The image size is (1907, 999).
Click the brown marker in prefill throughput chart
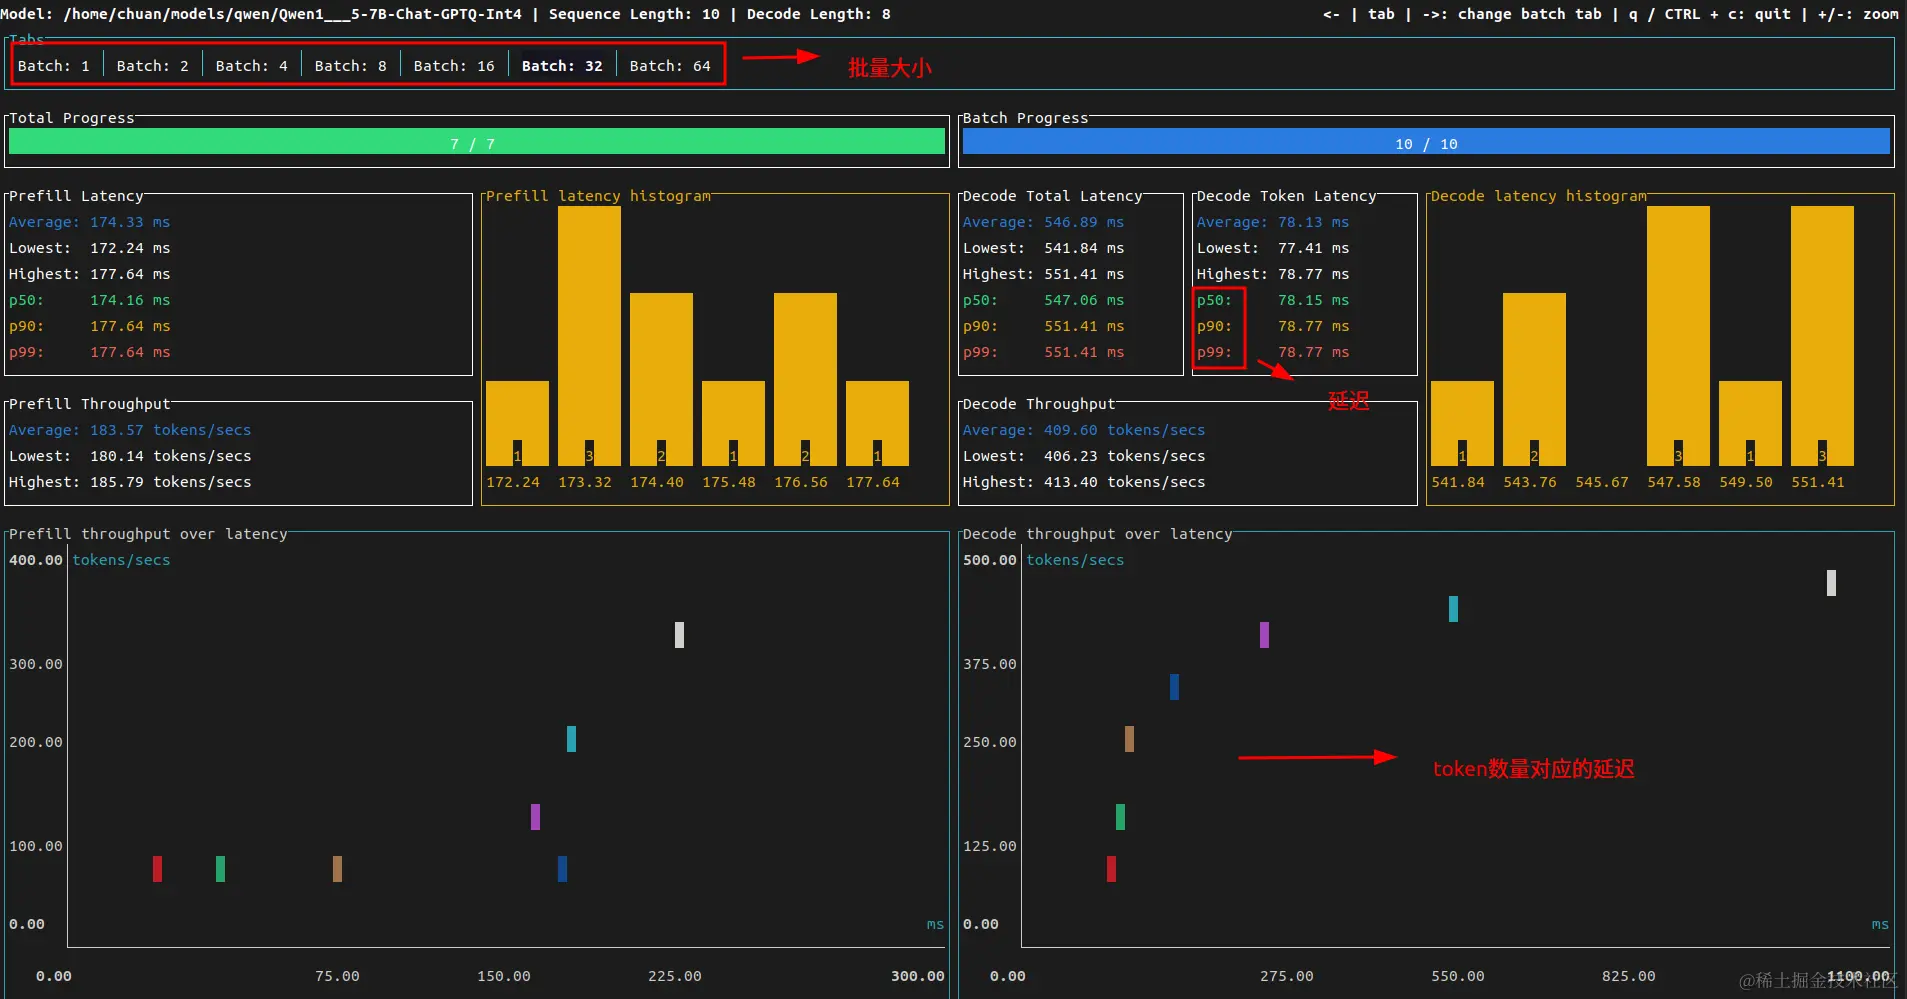337,869
